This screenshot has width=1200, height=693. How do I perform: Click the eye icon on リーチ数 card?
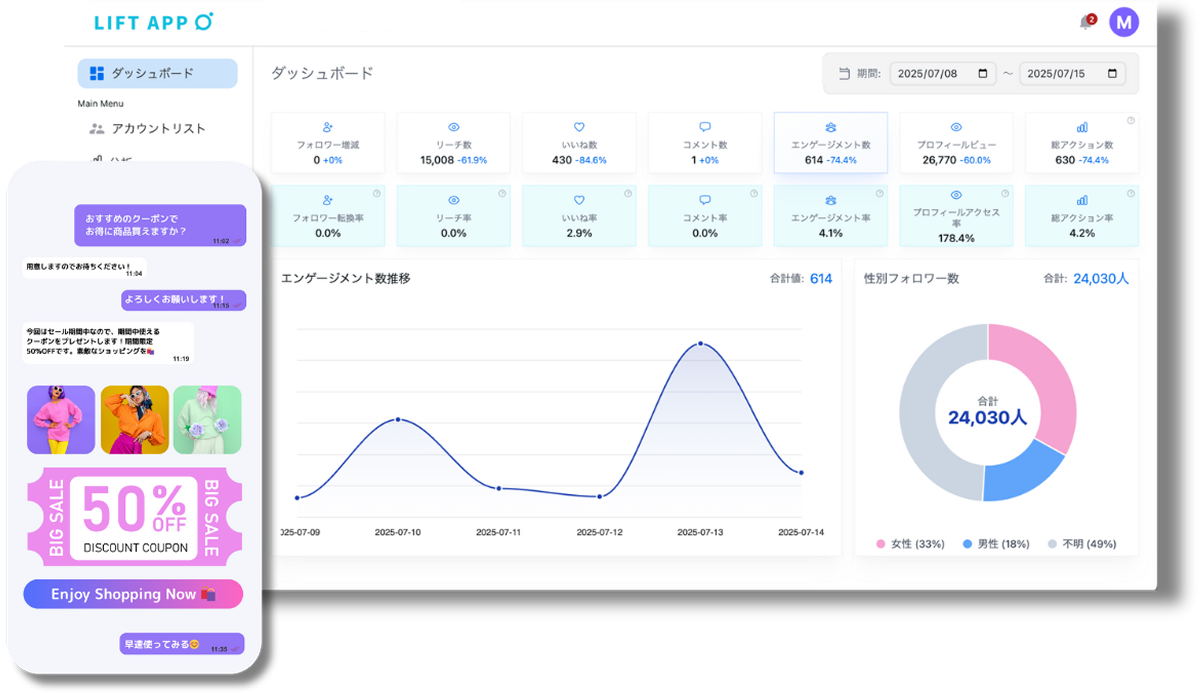(453, 126)
